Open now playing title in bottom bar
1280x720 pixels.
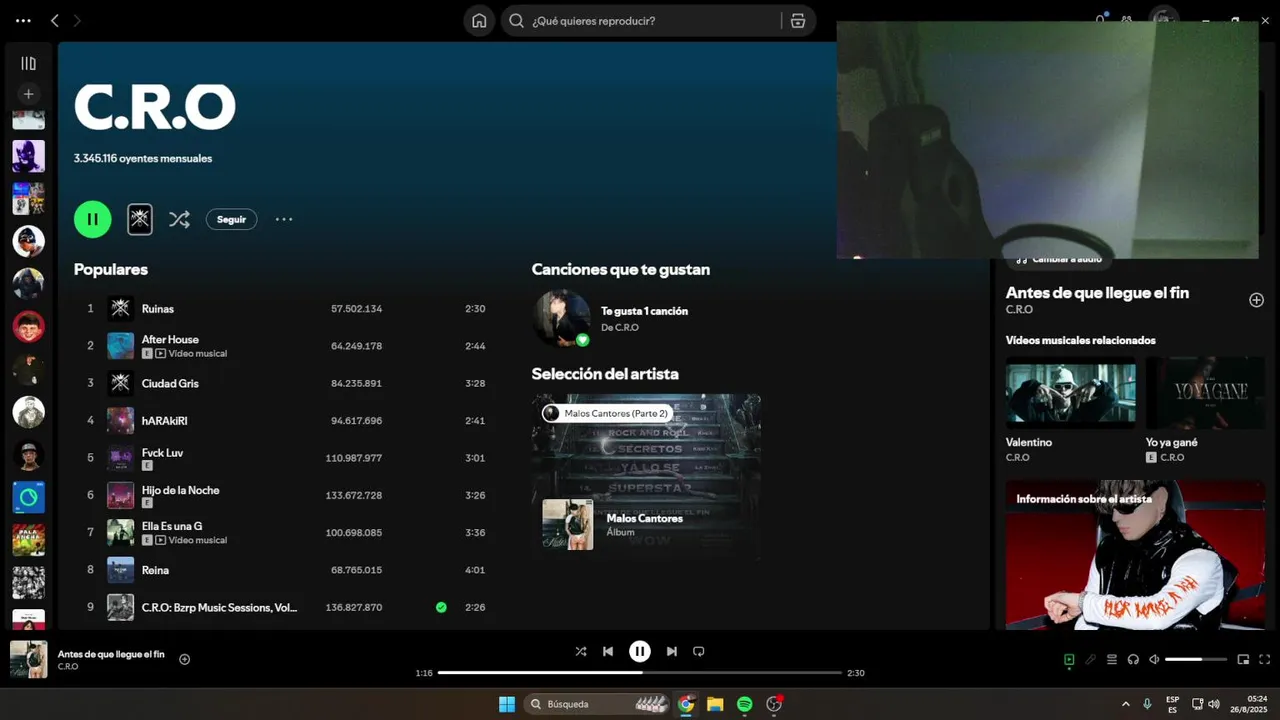pos(111,654)
